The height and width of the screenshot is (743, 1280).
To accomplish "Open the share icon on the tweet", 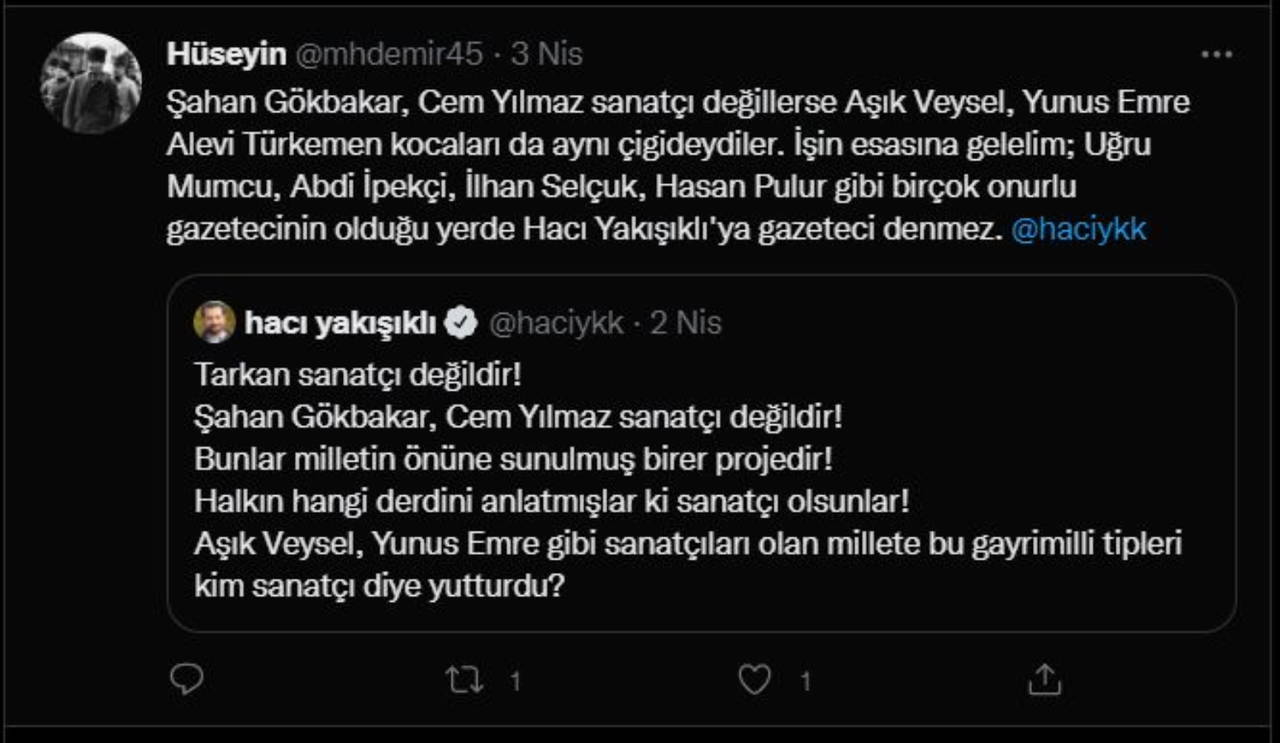I will (1043, 681).
